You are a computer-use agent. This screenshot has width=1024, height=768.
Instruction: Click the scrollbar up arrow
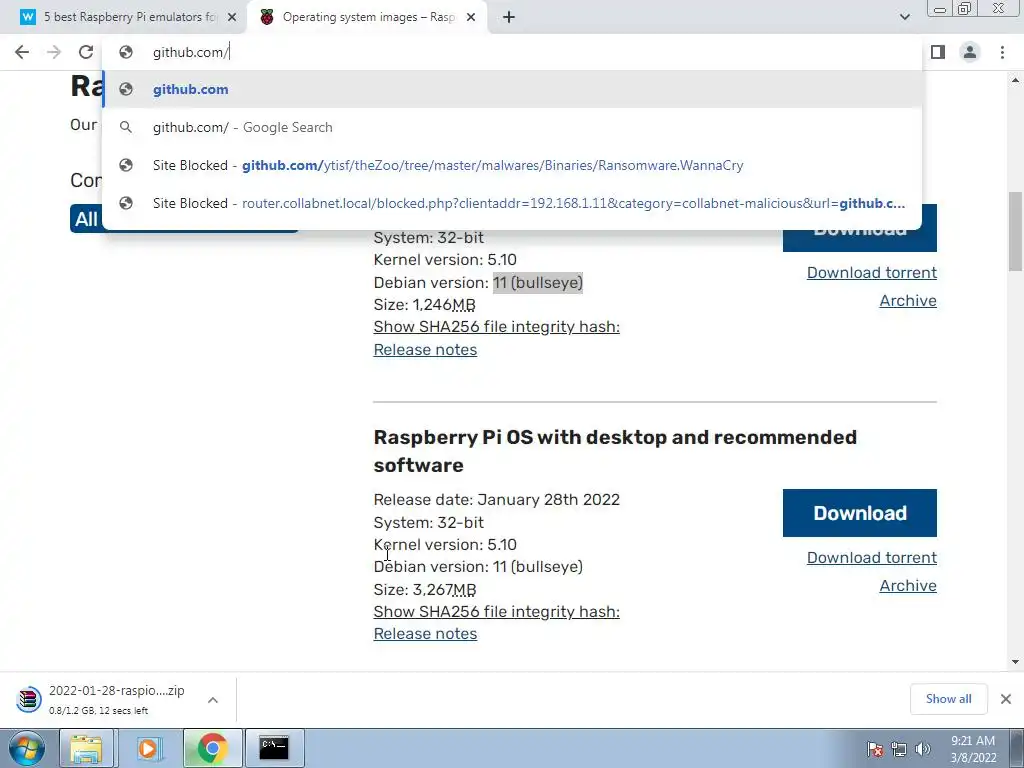click(x=1015, y=80)
